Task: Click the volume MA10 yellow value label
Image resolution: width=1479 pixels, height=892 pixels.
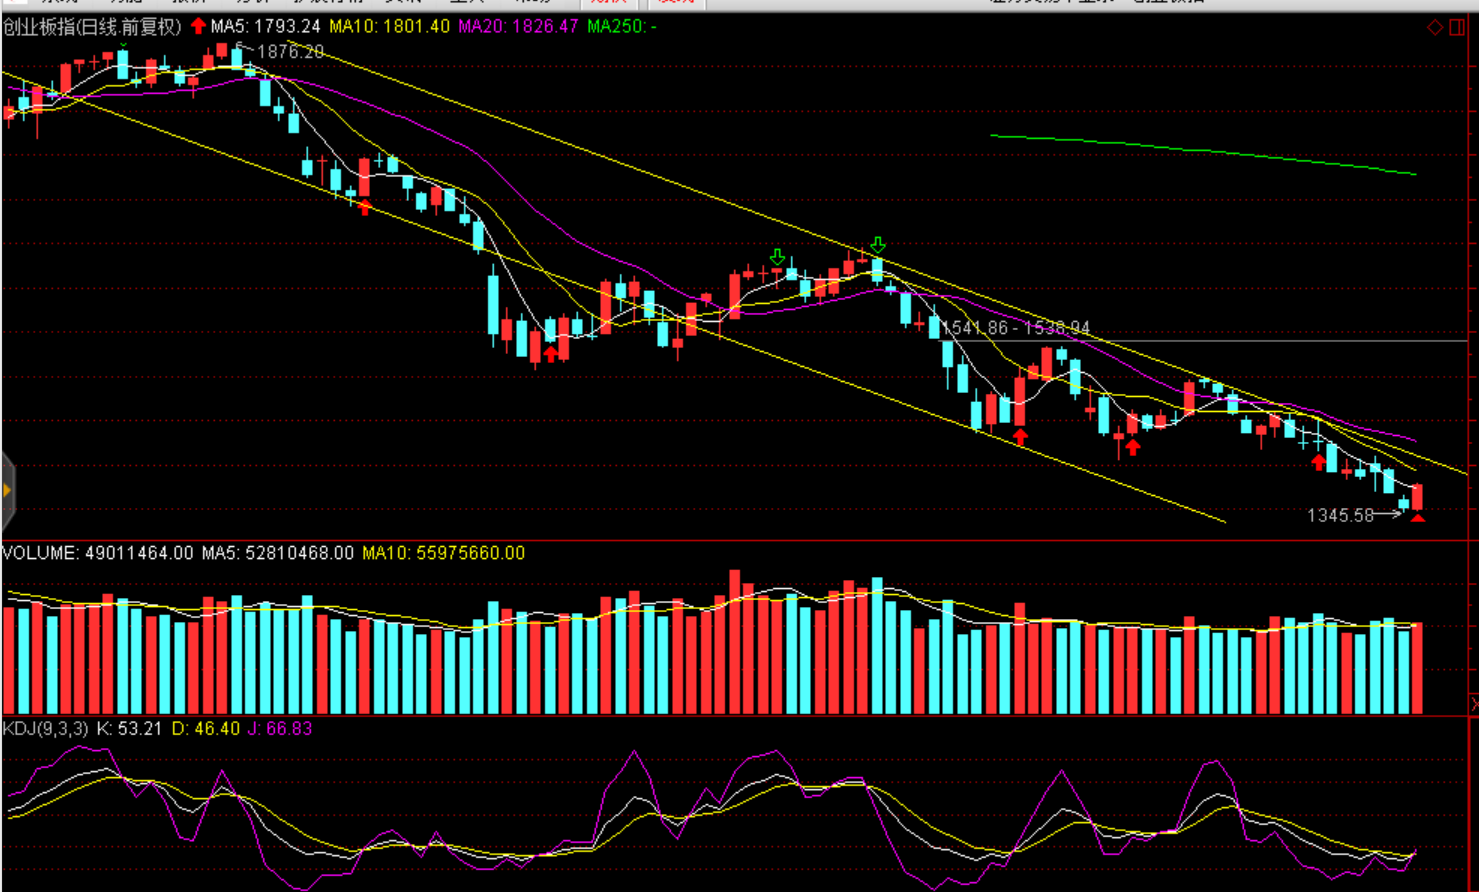Action: point(443,553)
